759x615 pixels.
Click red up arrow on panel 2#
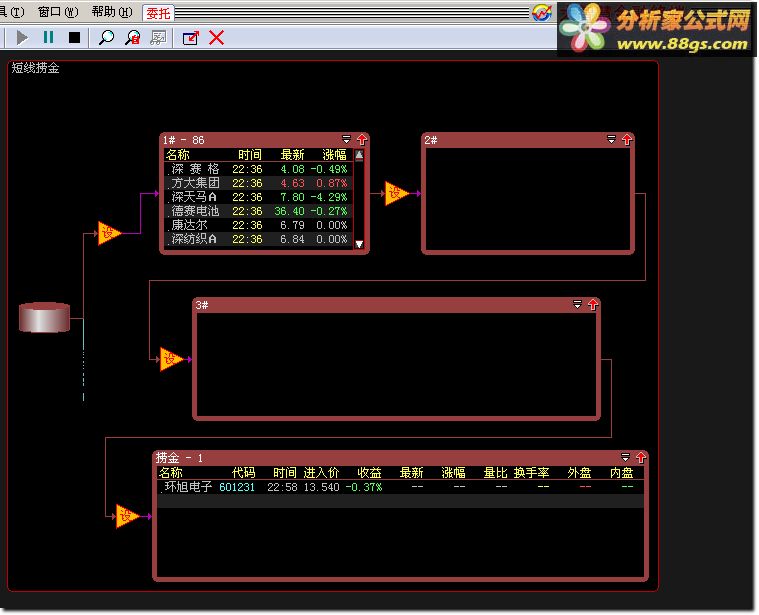(x=627, y=140)
